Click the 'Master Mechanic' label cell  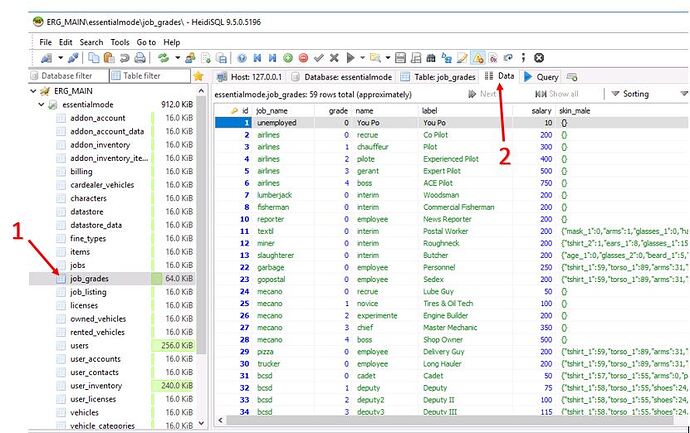tap(466, 327)
